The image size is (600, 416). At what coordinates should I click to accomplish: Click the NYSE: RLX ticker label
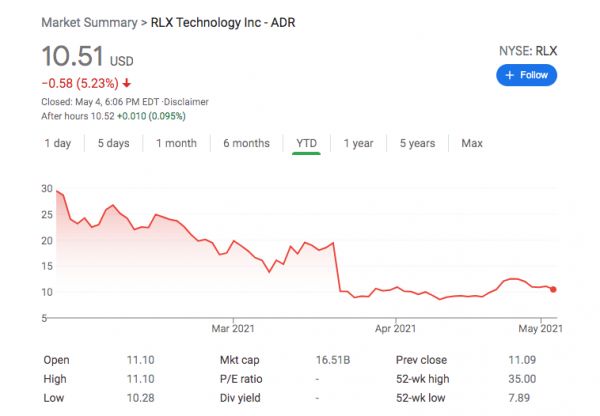tap(526, 50)
